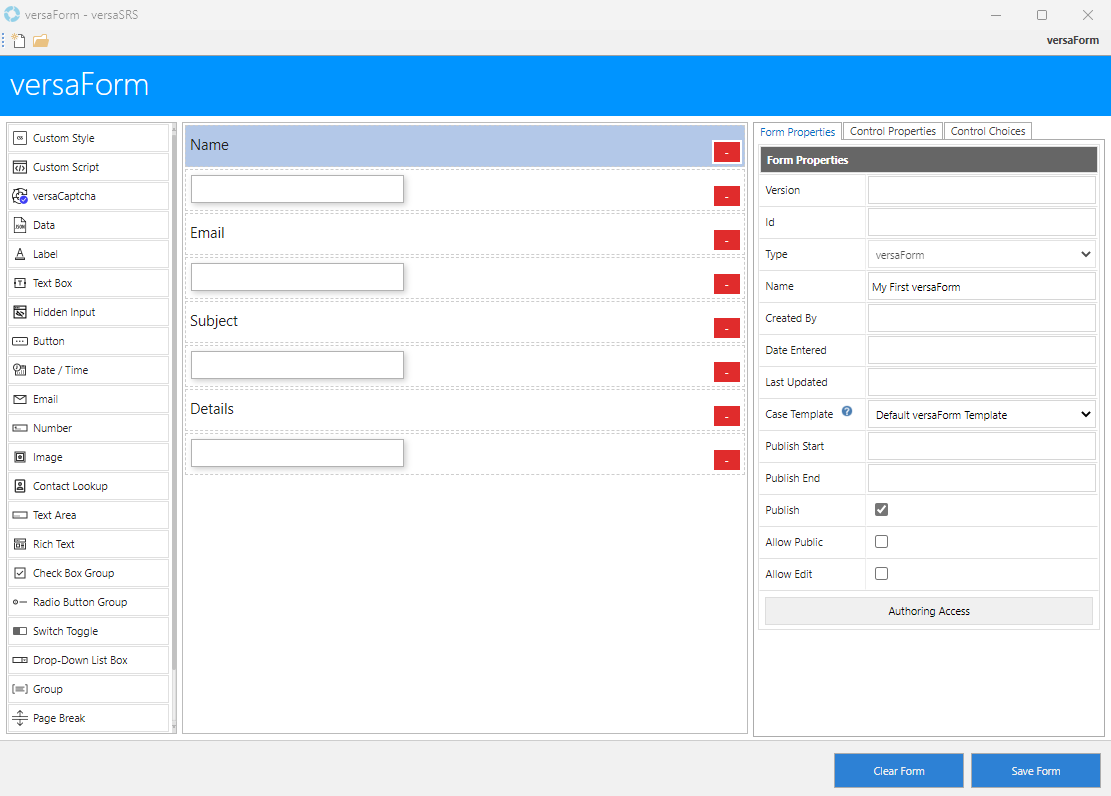Remove the Email label row
This screenshot has height=796, width=1111.
tap(726, 240)
